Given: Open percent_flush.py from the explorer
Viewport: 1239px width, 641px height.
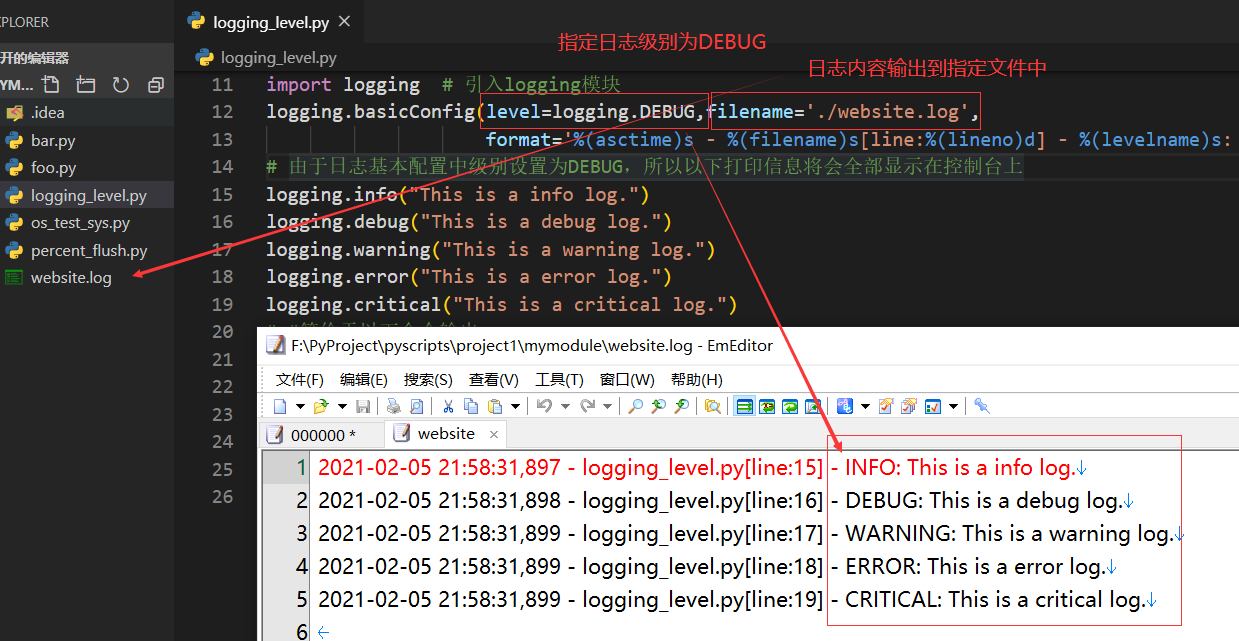Looking at the screenshot, I should pyautogui.click(x=87, y=250).
